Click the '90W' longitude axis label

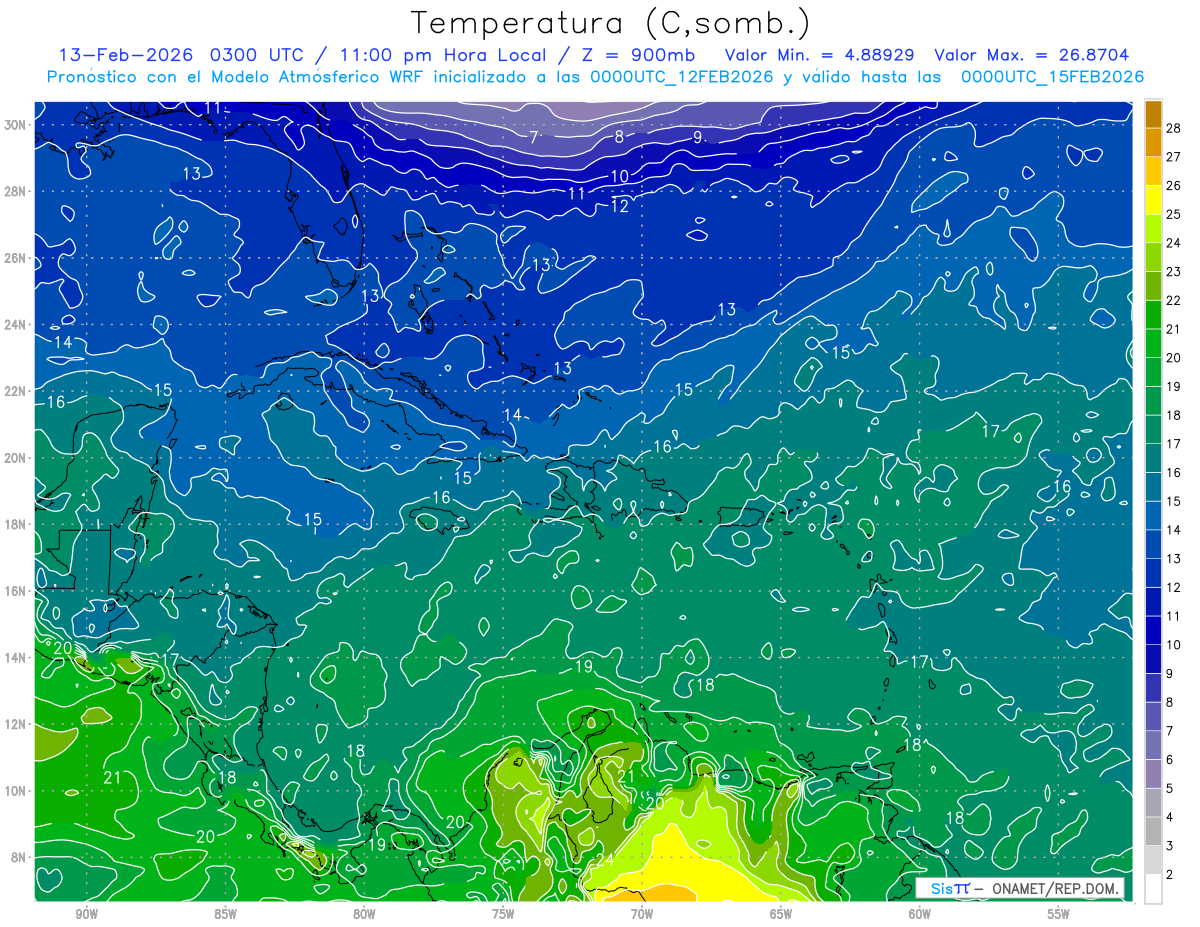pyautogui.click(x=86, y=914)
